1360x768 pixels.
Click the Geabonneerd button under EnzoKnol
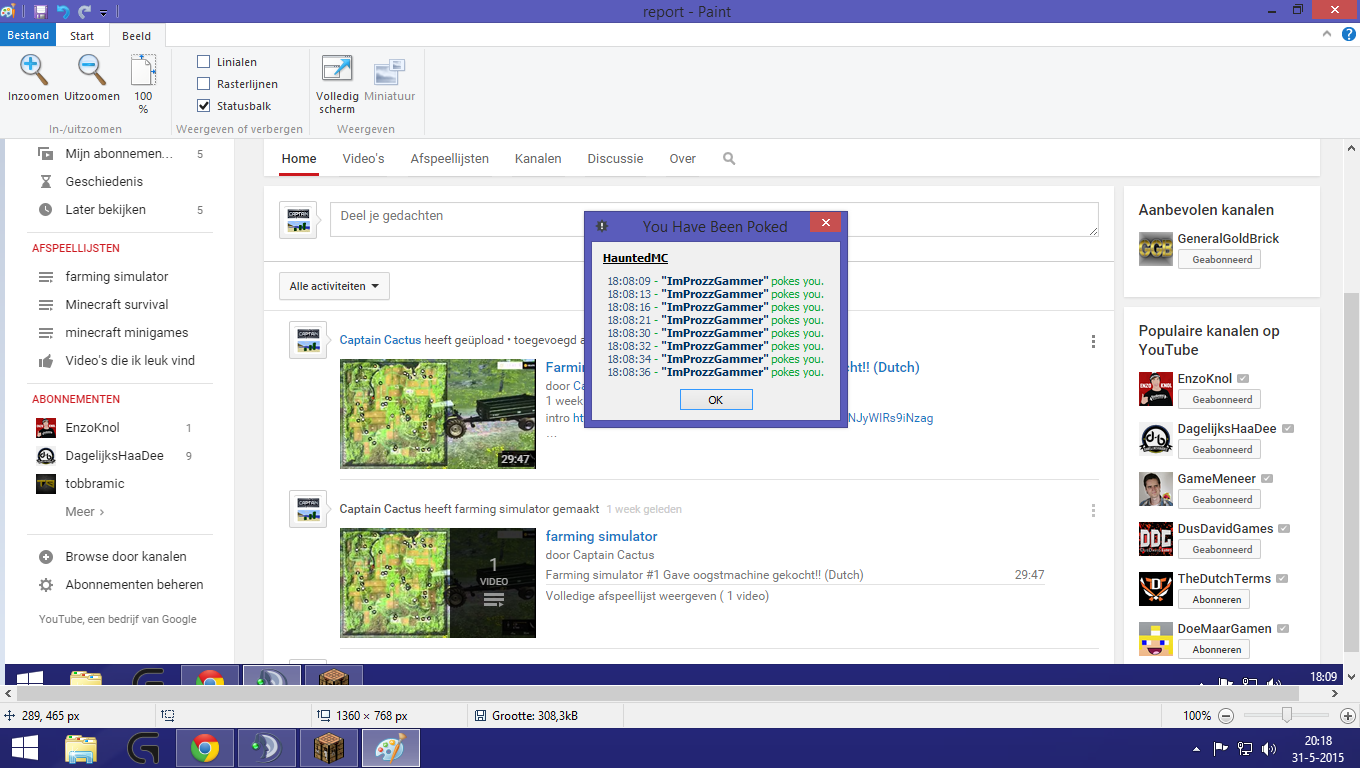pyautogui.click(x=1219, y=399)
